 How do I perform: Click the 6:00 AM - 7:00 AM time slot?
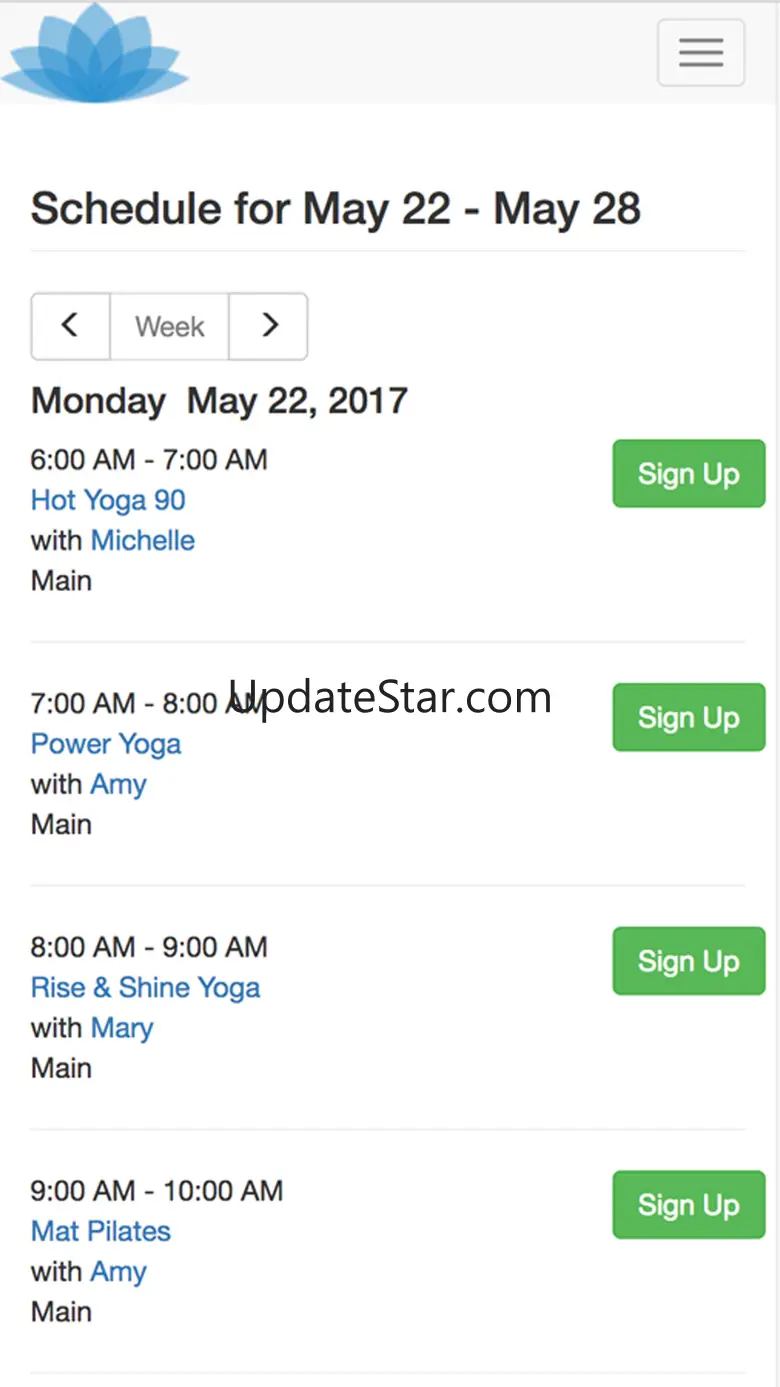point(149,460)
